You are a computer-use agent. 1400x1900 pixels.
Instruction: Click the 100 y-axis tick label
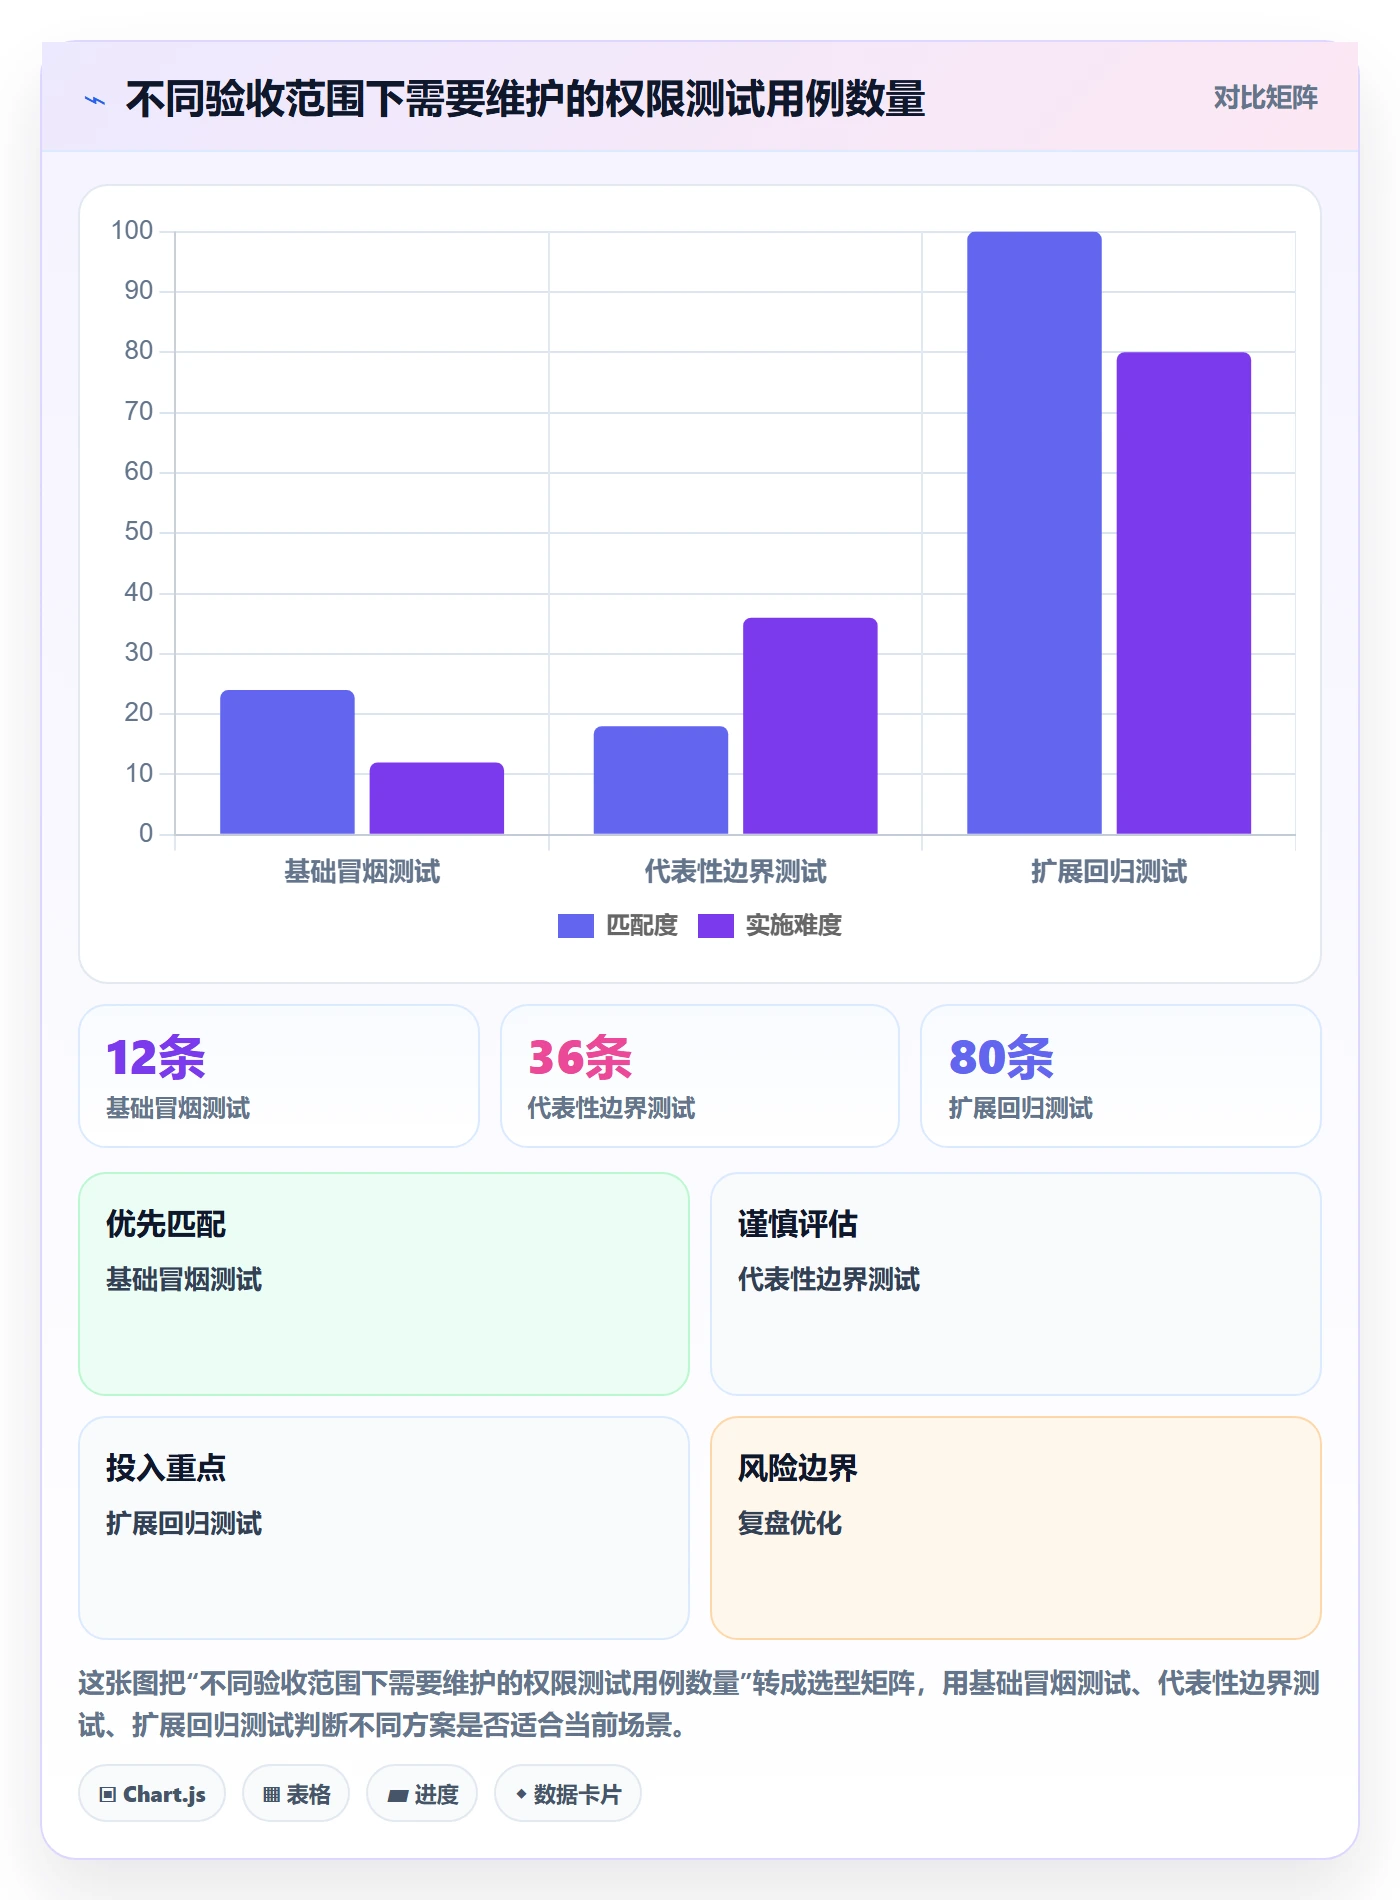[x=132, y=231]
